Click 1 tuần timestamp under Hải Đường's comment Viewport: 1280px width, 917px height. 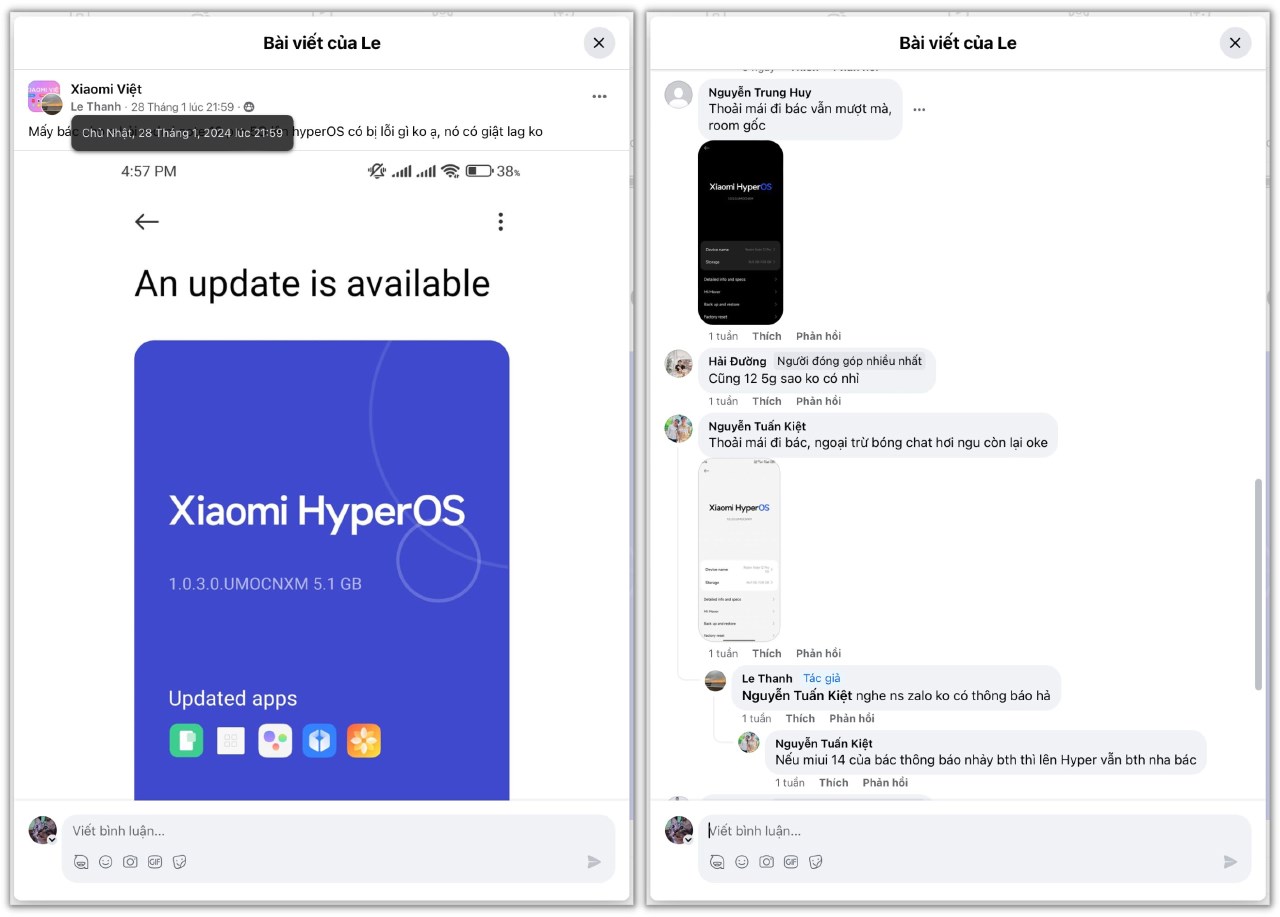[x=723, y=401]
